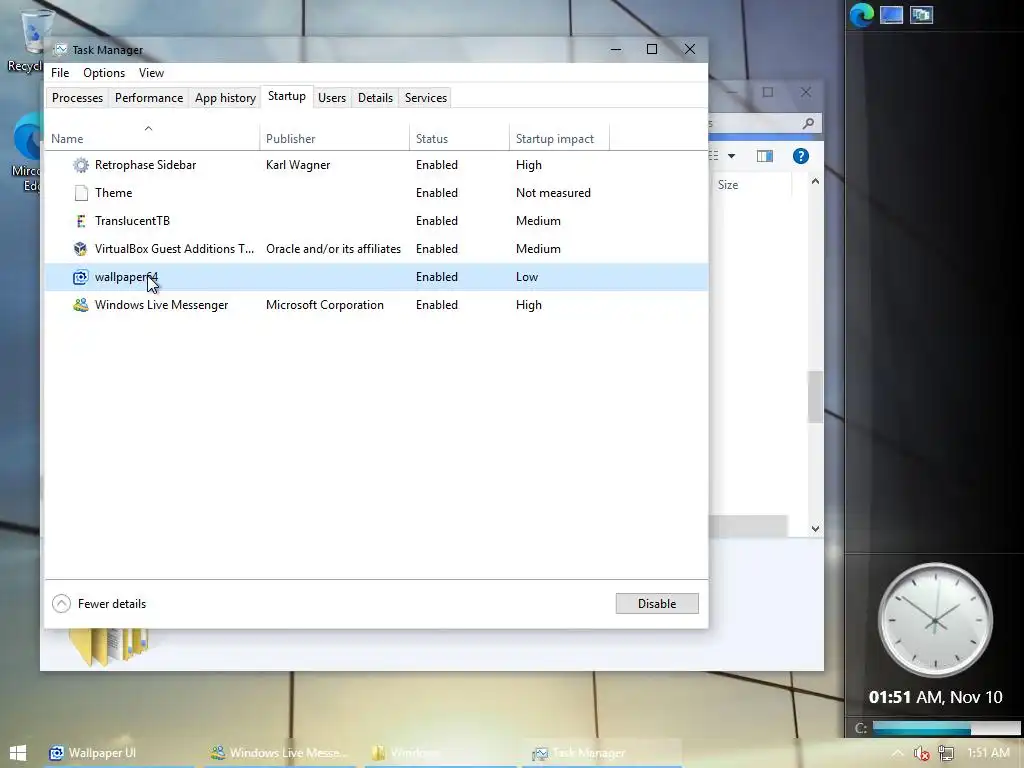Select the Not measured impact cell
The height and width of the screenshot is (768, 1024).
pos(553,193)
